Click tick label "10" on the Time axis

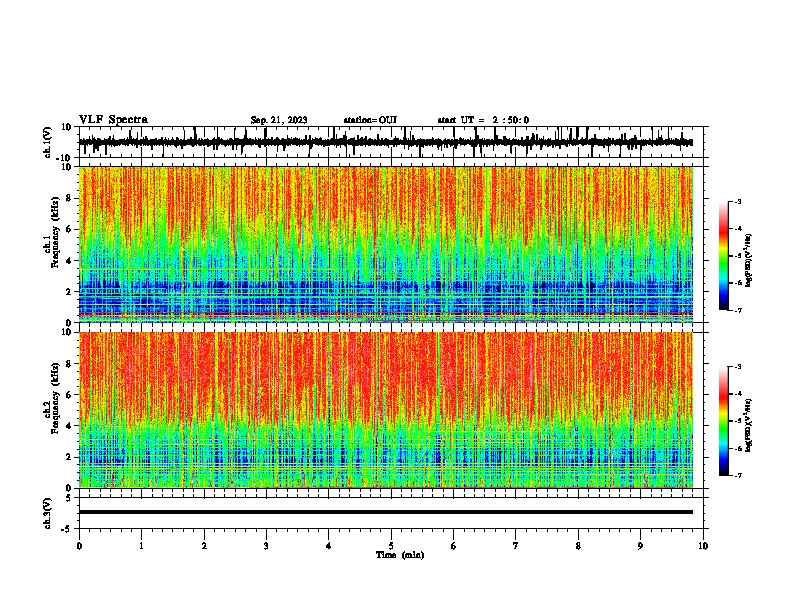point(703,546)
